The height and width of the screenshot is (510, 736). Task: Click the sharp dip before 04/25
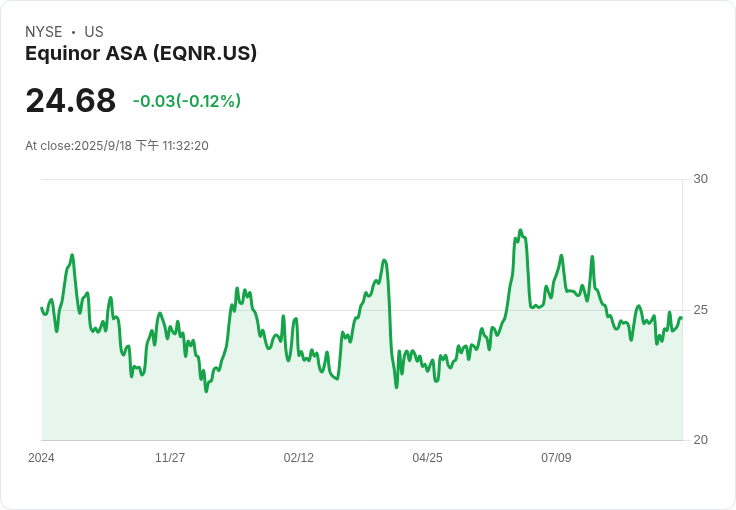tap(396, 386)
